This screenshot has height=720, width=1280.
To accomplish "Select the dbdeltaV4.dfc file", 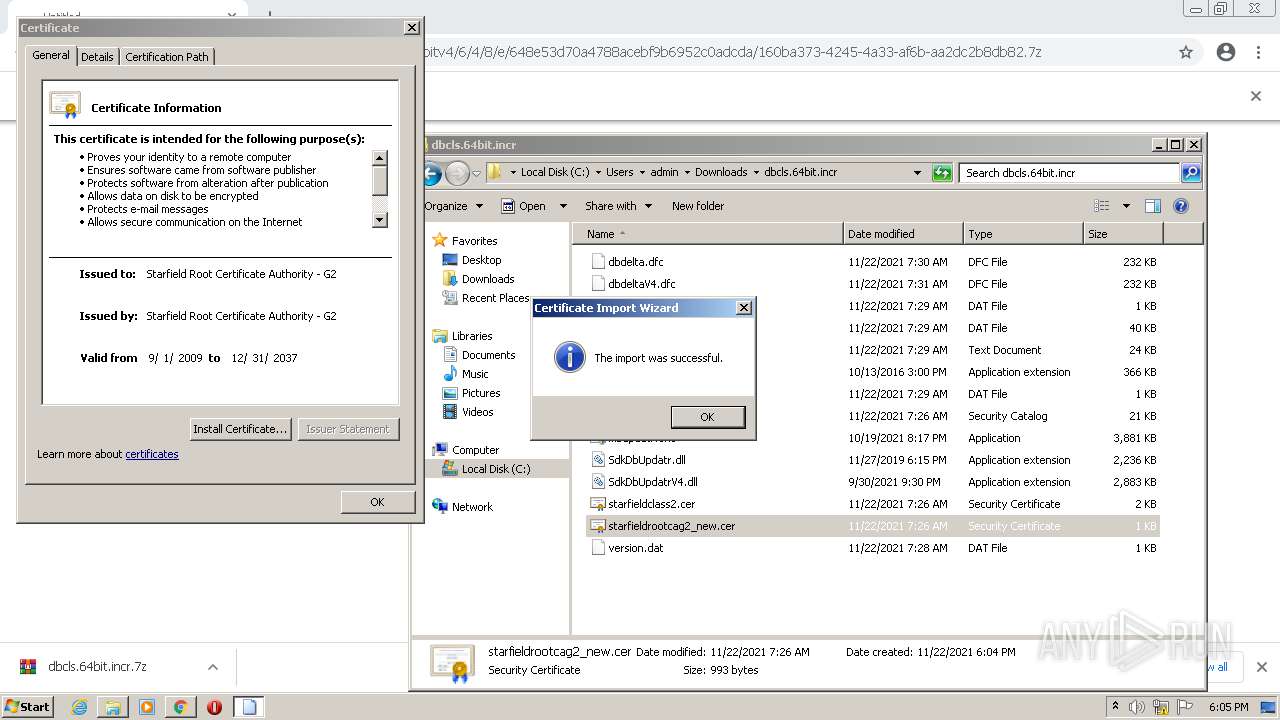I will (641, 284).
